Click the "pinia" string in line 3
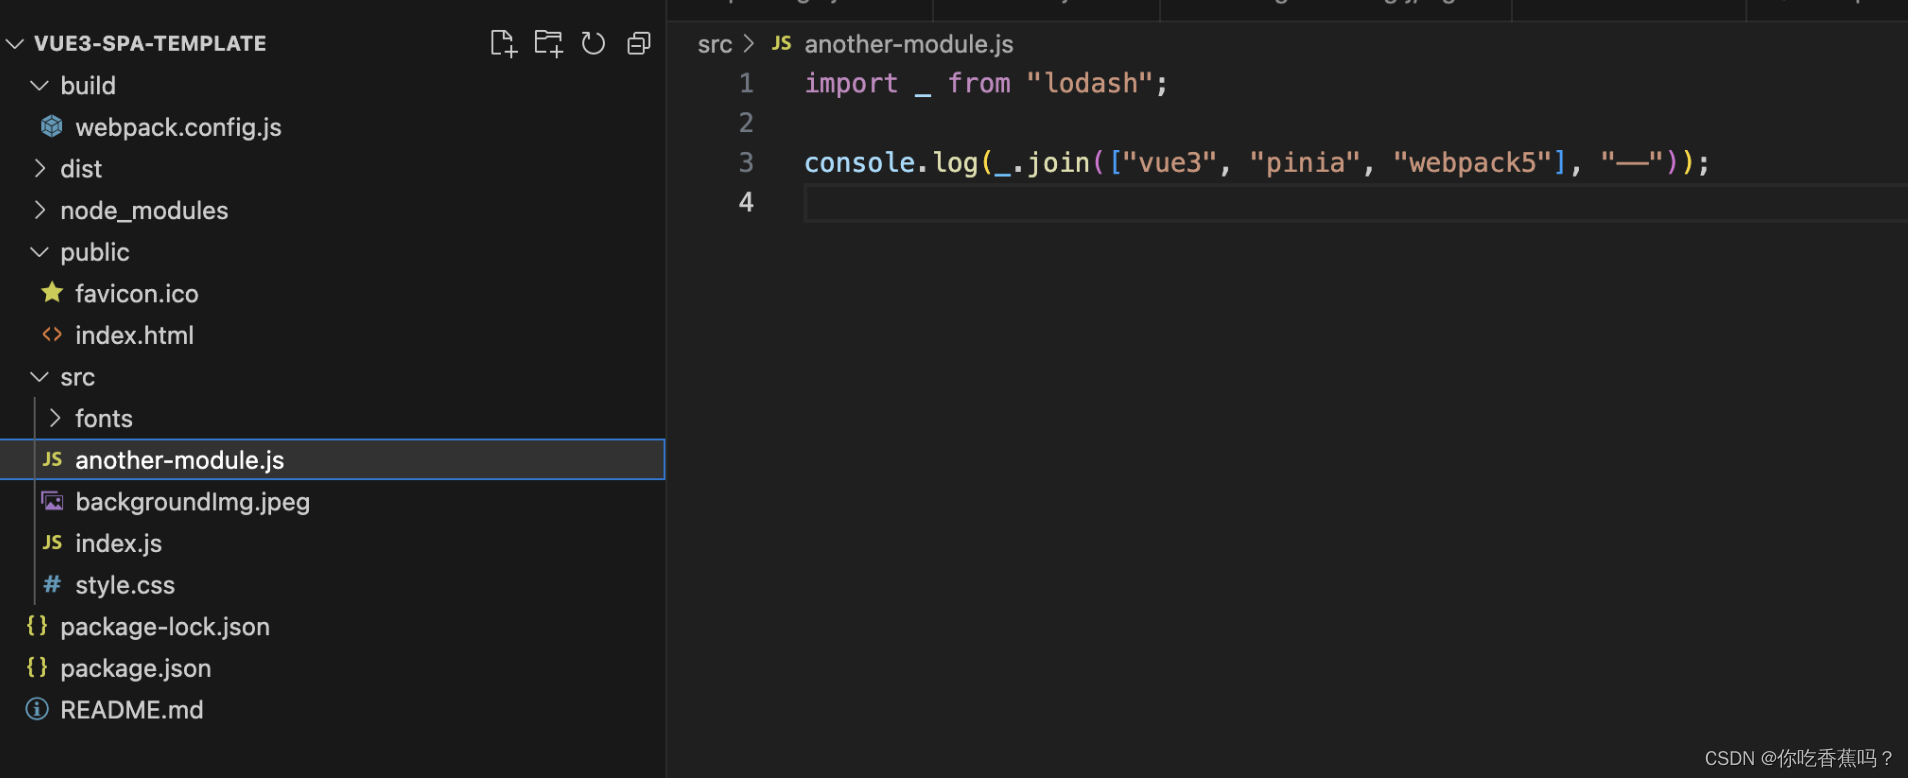 (x=1305, y=162)
